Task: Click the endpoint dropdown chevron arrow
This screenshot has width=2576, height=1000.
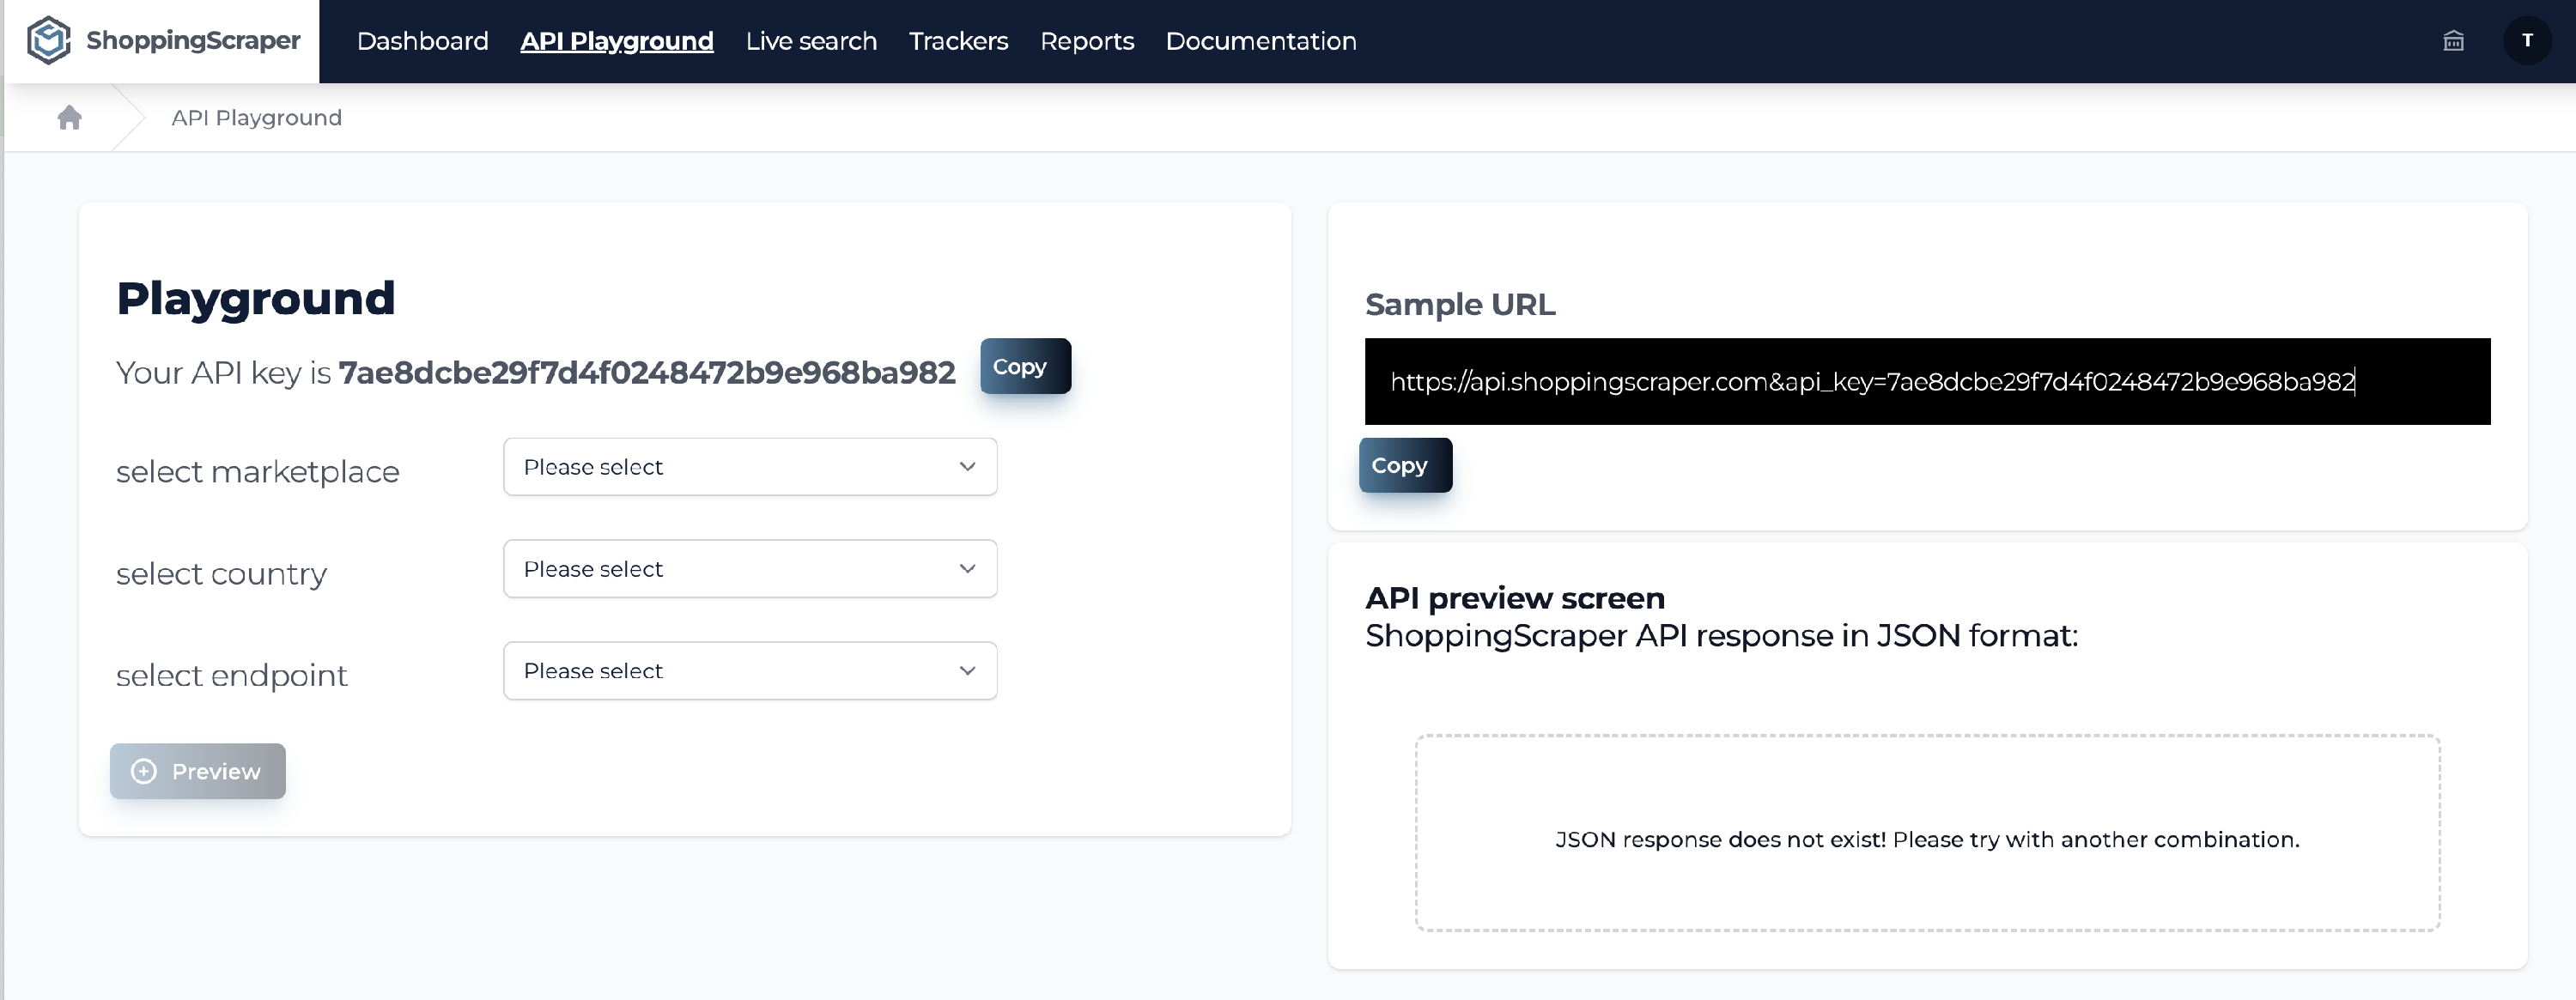Action: (967, 671)
